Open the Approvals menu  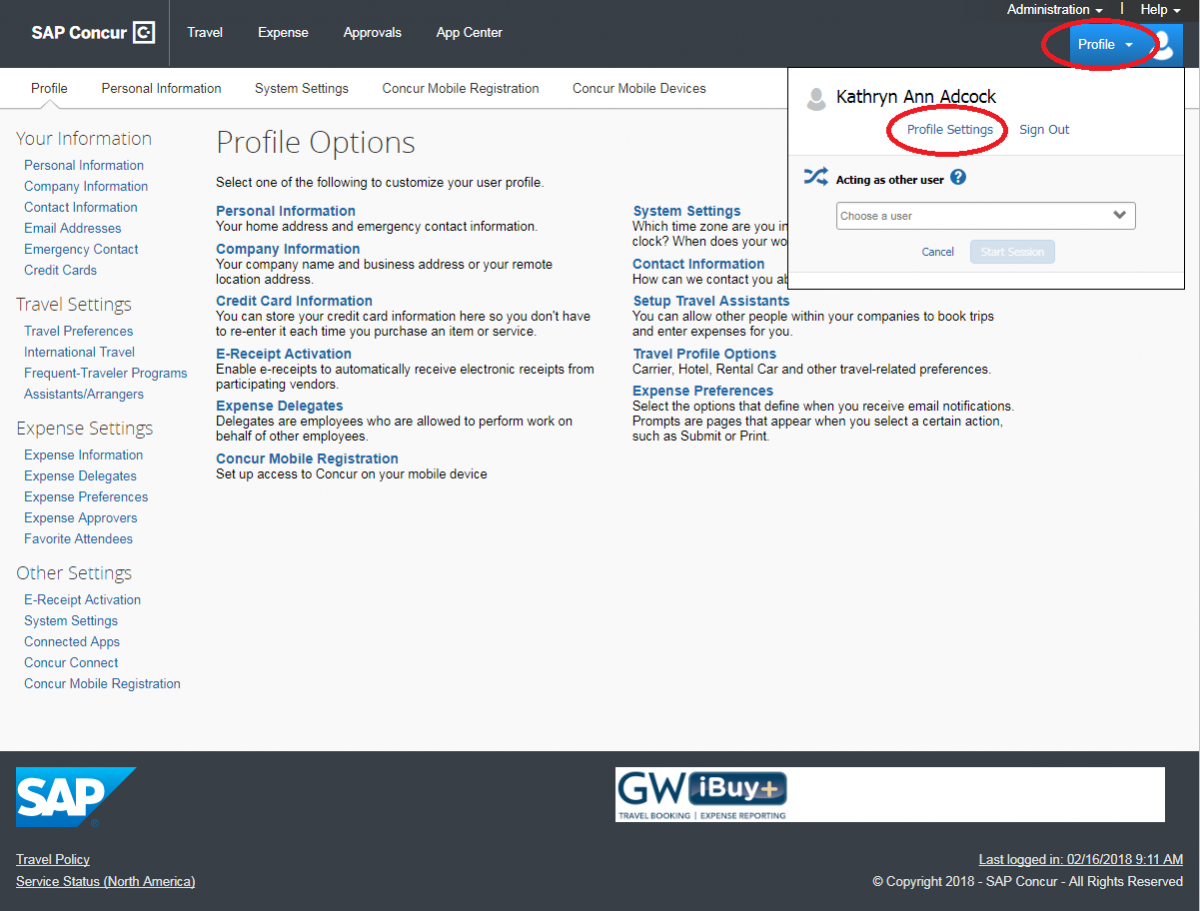point(372,32)
